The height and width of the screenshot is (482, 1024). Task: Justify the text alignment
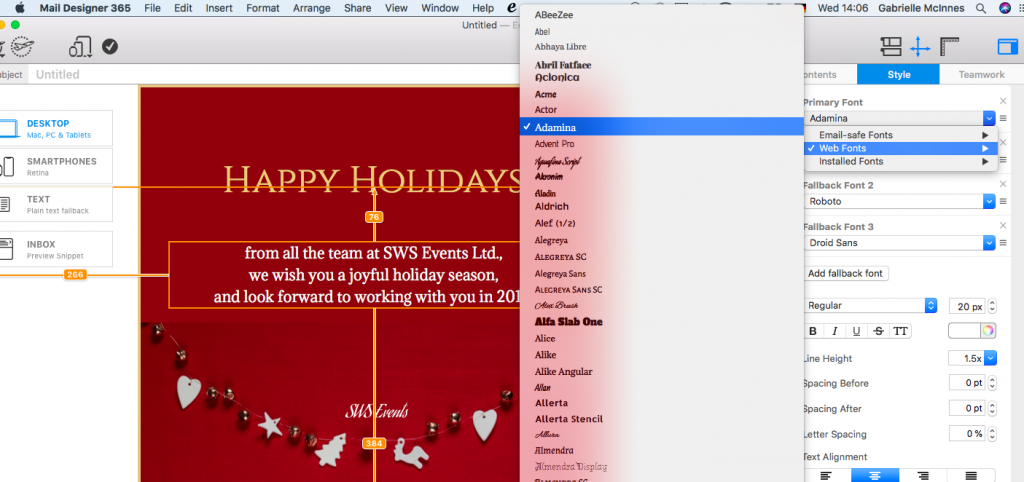(971, 475)
